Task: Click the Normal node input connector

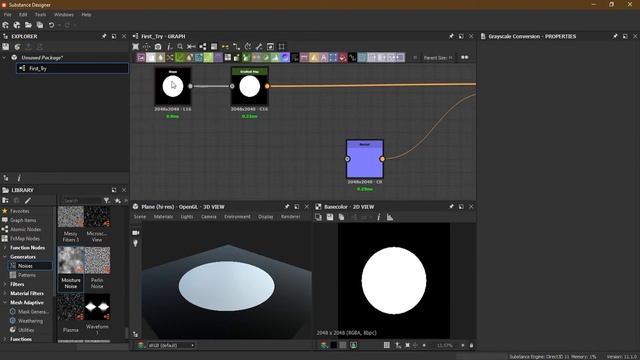Action: coord(347,159)
